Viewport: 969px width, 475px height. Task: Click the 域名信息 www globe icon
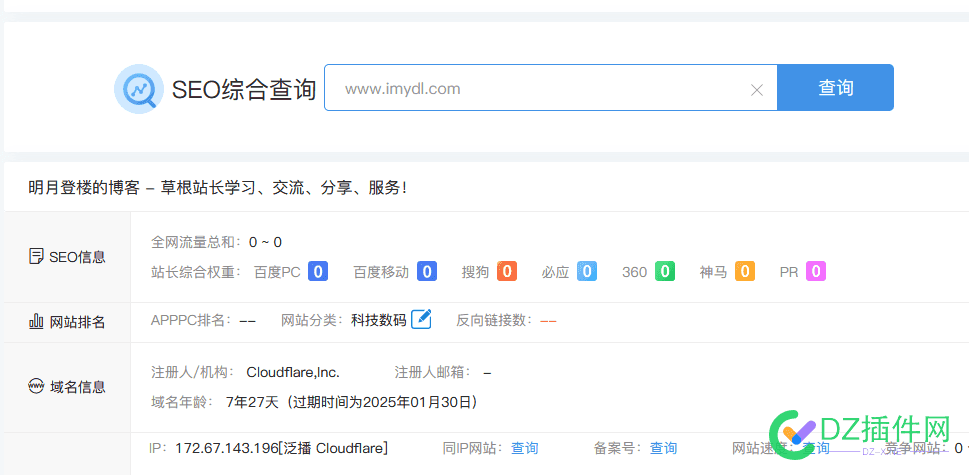coord(36,387)
